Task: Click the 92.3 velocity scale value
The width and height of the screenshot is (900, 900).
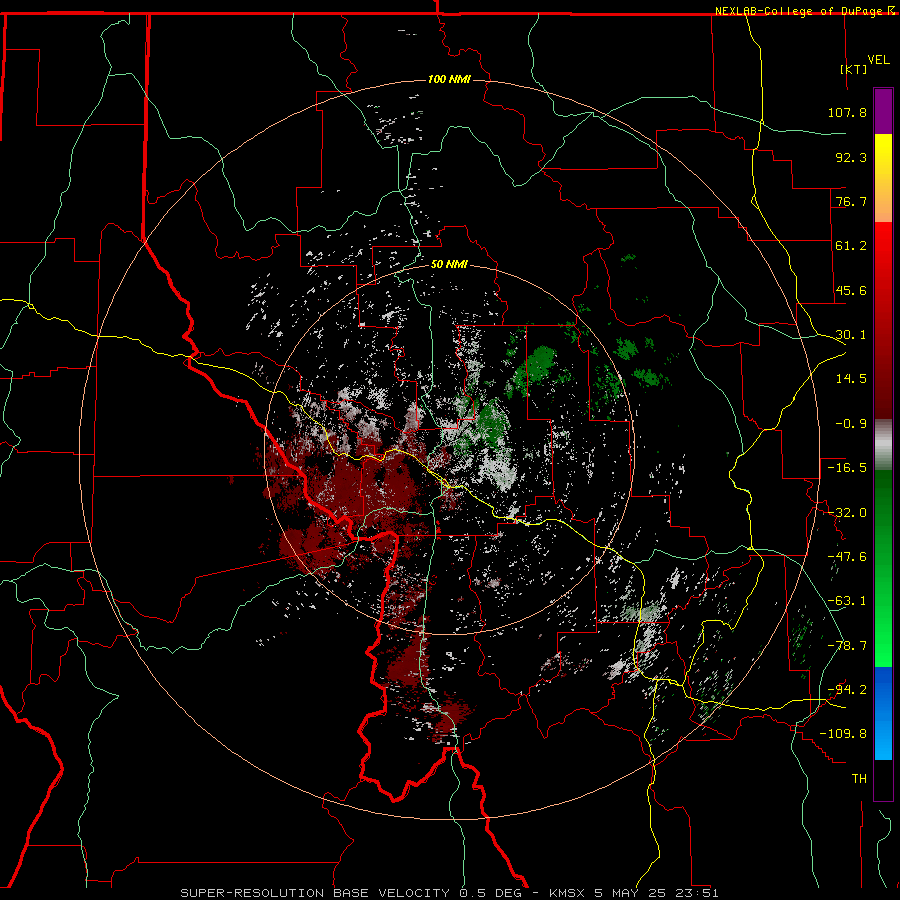Action: click(x=851, y=157)
